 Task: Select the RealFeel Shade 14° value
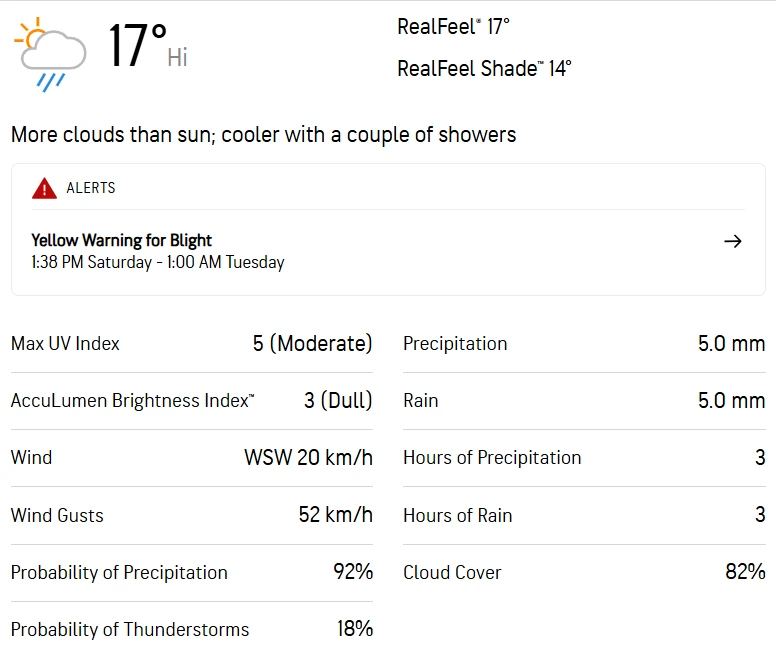[x=484, y=69]
